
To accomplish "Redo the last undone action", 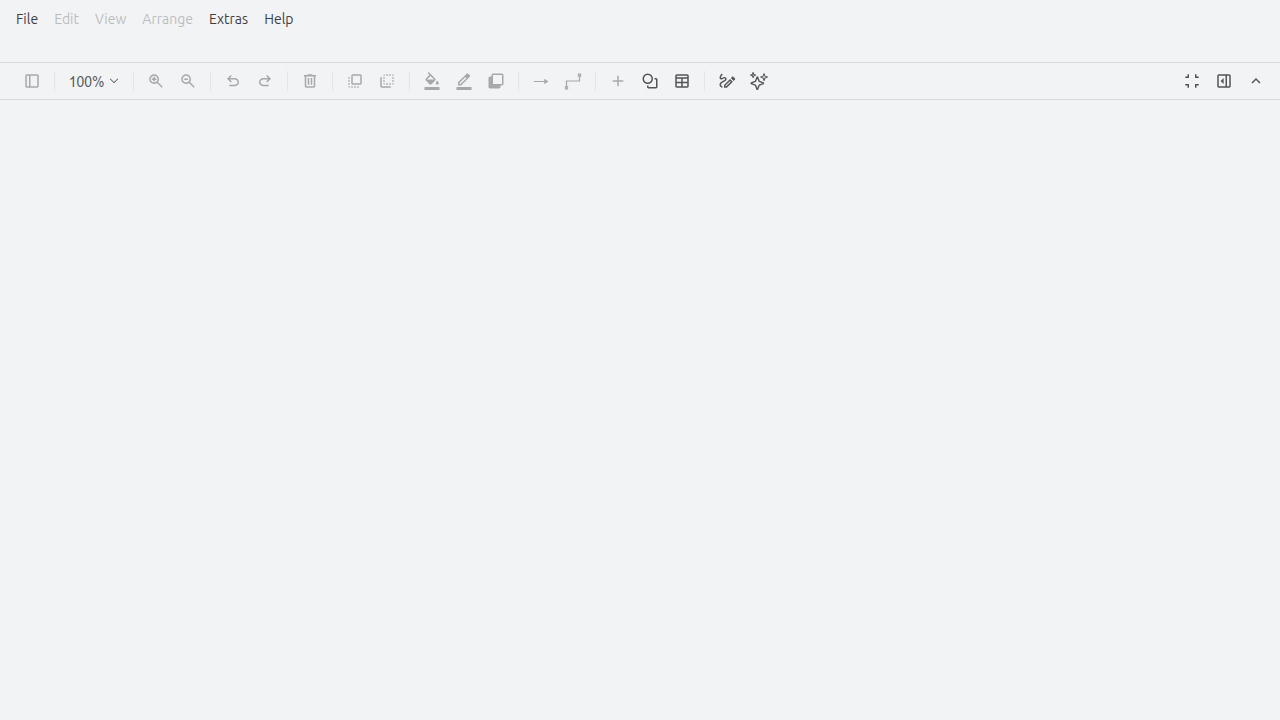I will pyautogui.click(x=265, y=81).
